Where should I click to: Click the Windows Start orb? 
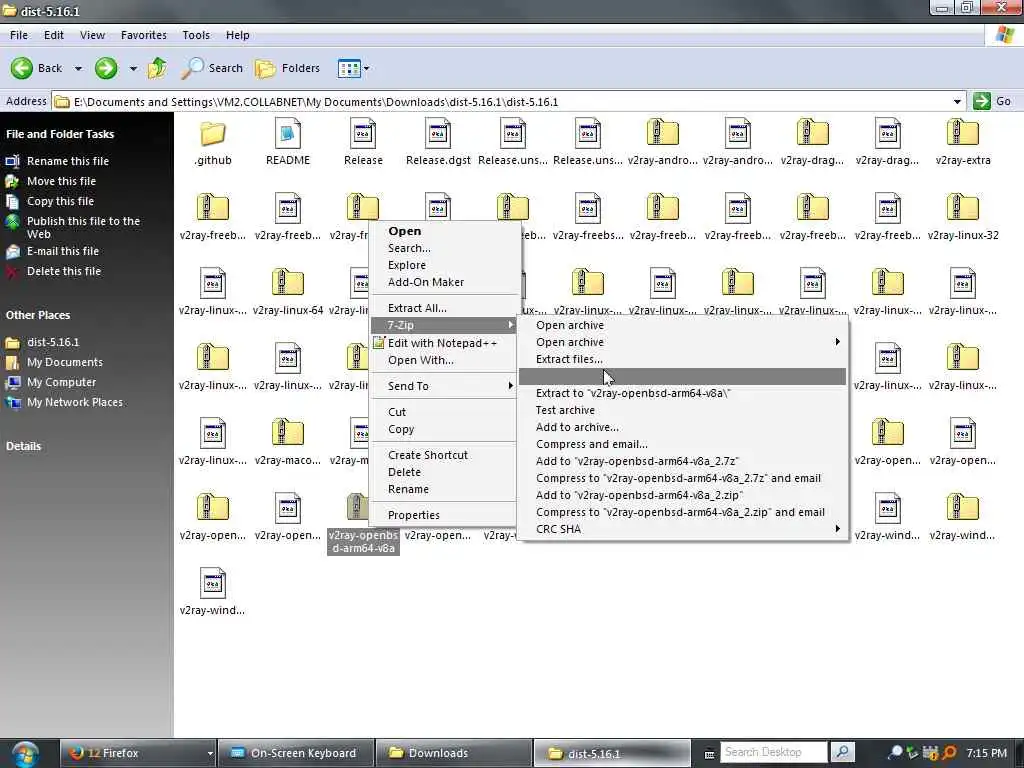click(x=25, y=753)
